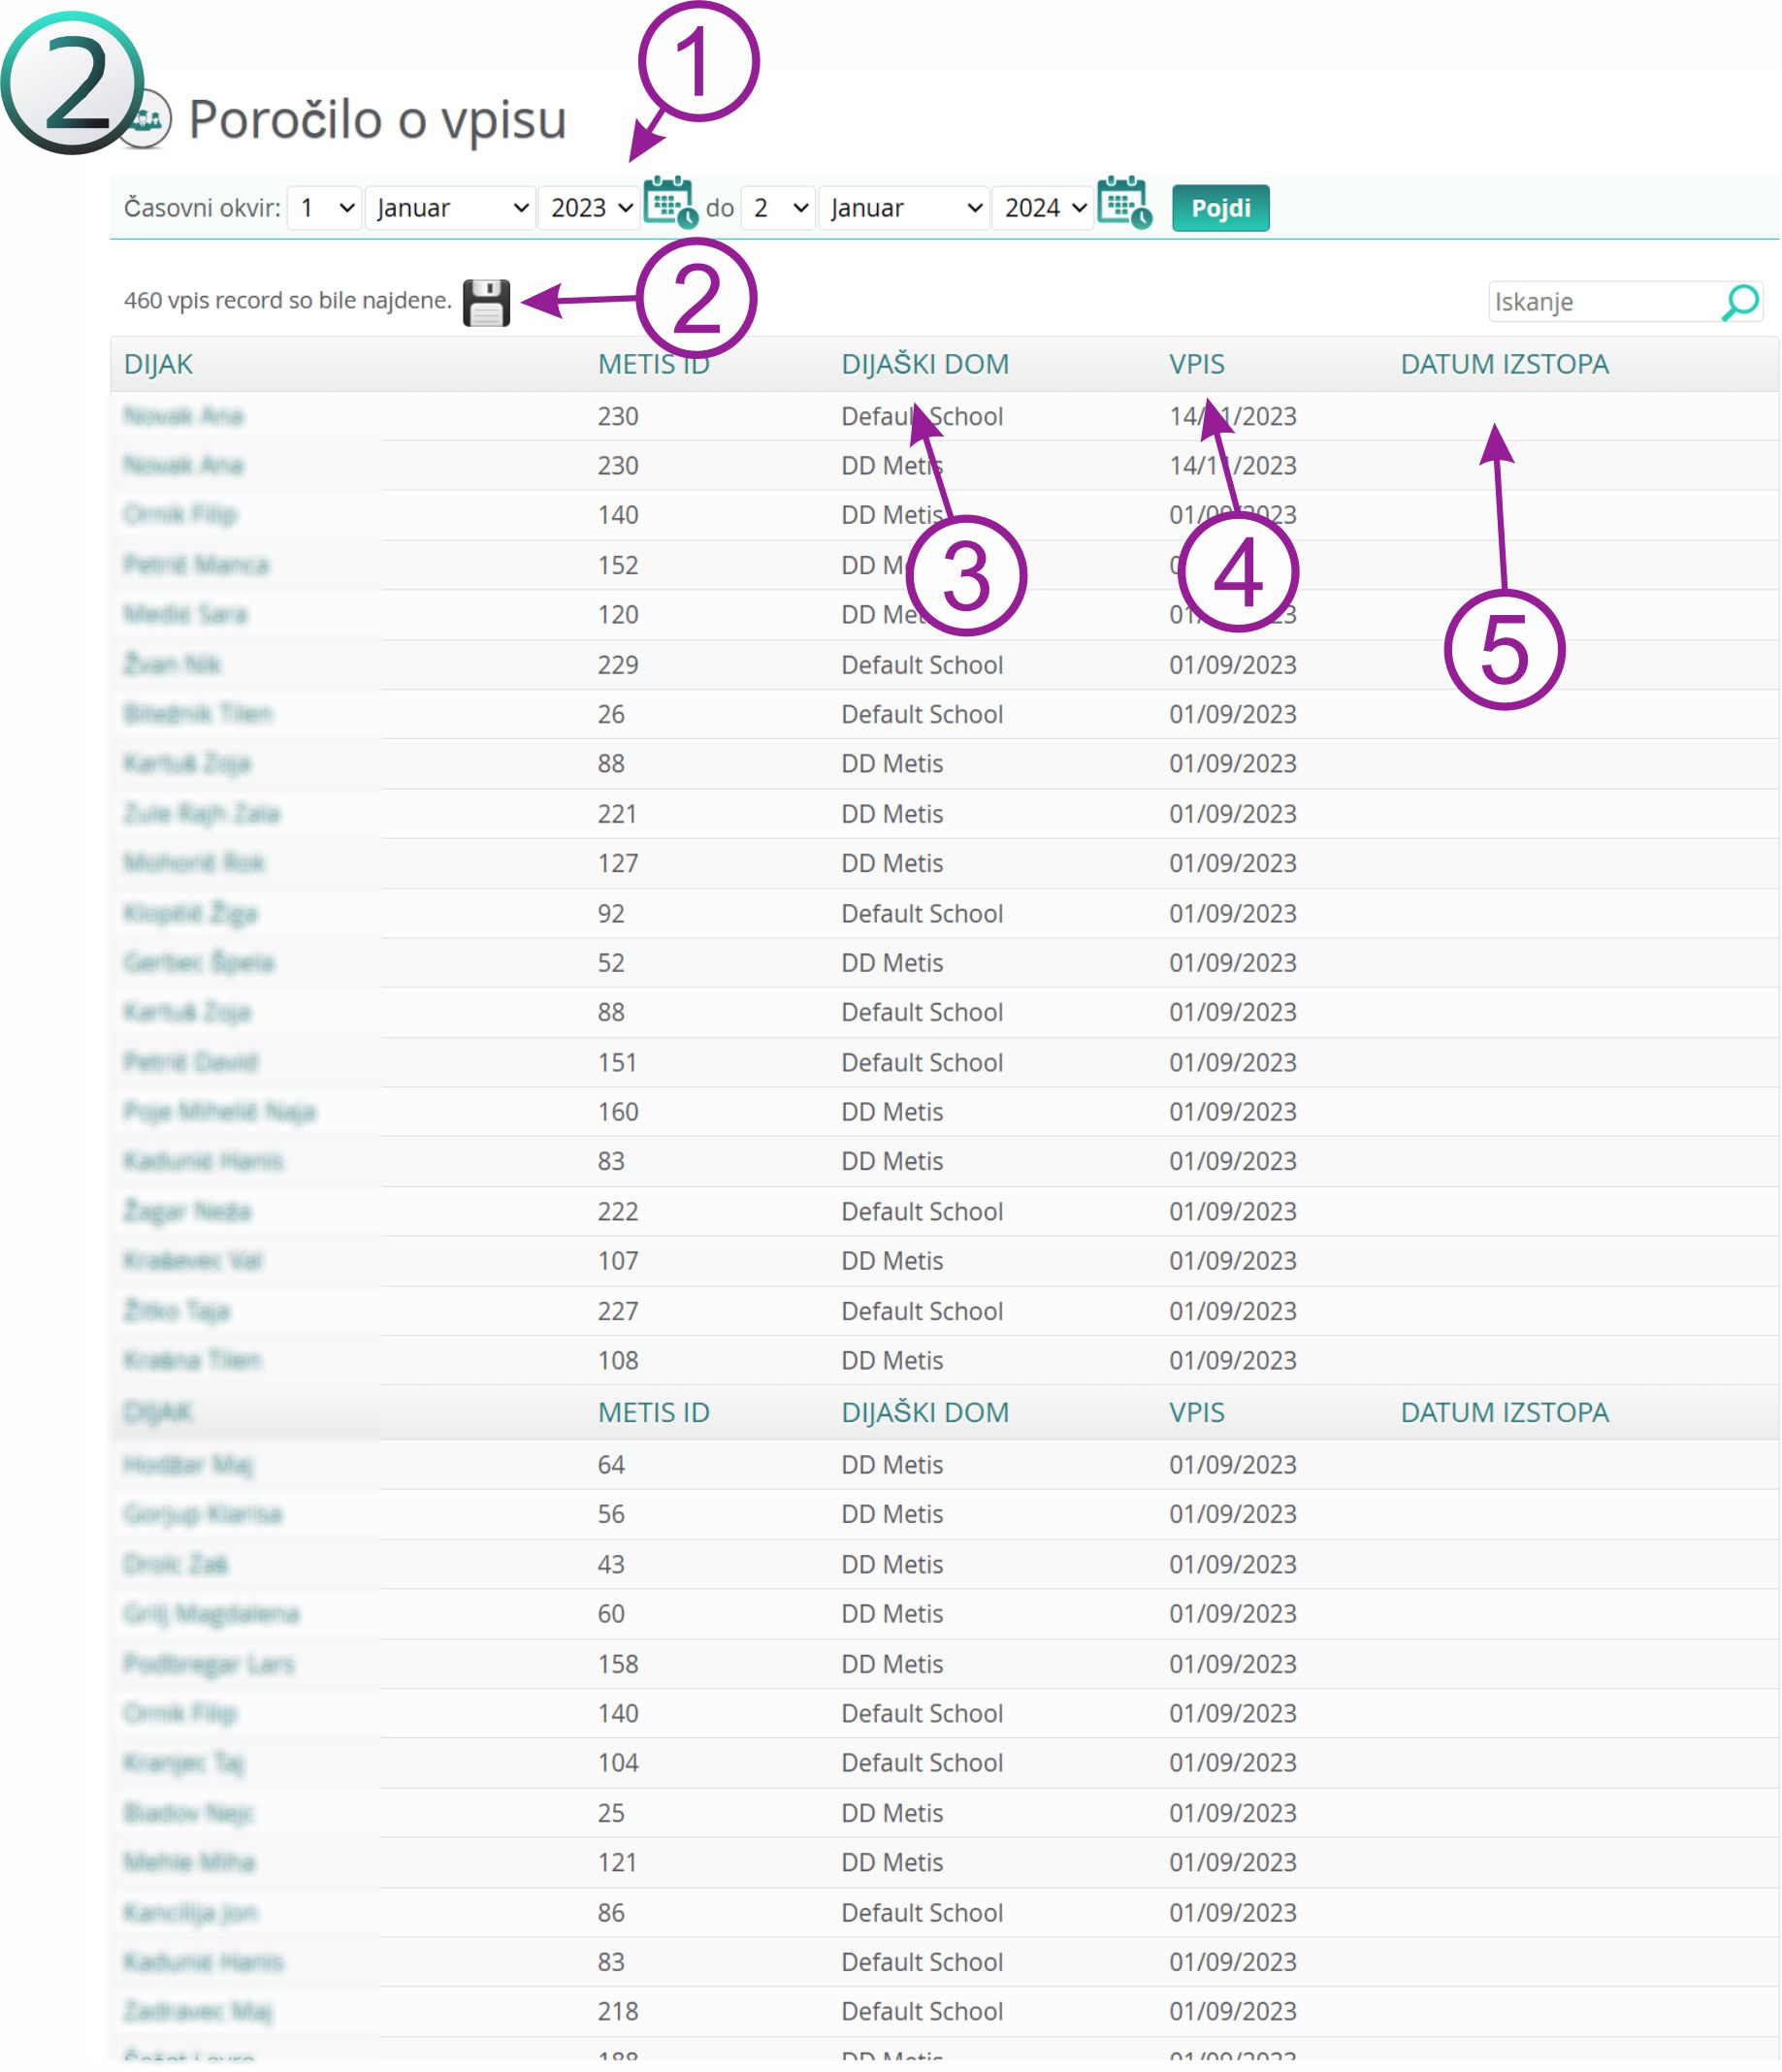1782x2072 pixels.
Task: Open the start month dropdown Januar
Action: click(450, 208)
